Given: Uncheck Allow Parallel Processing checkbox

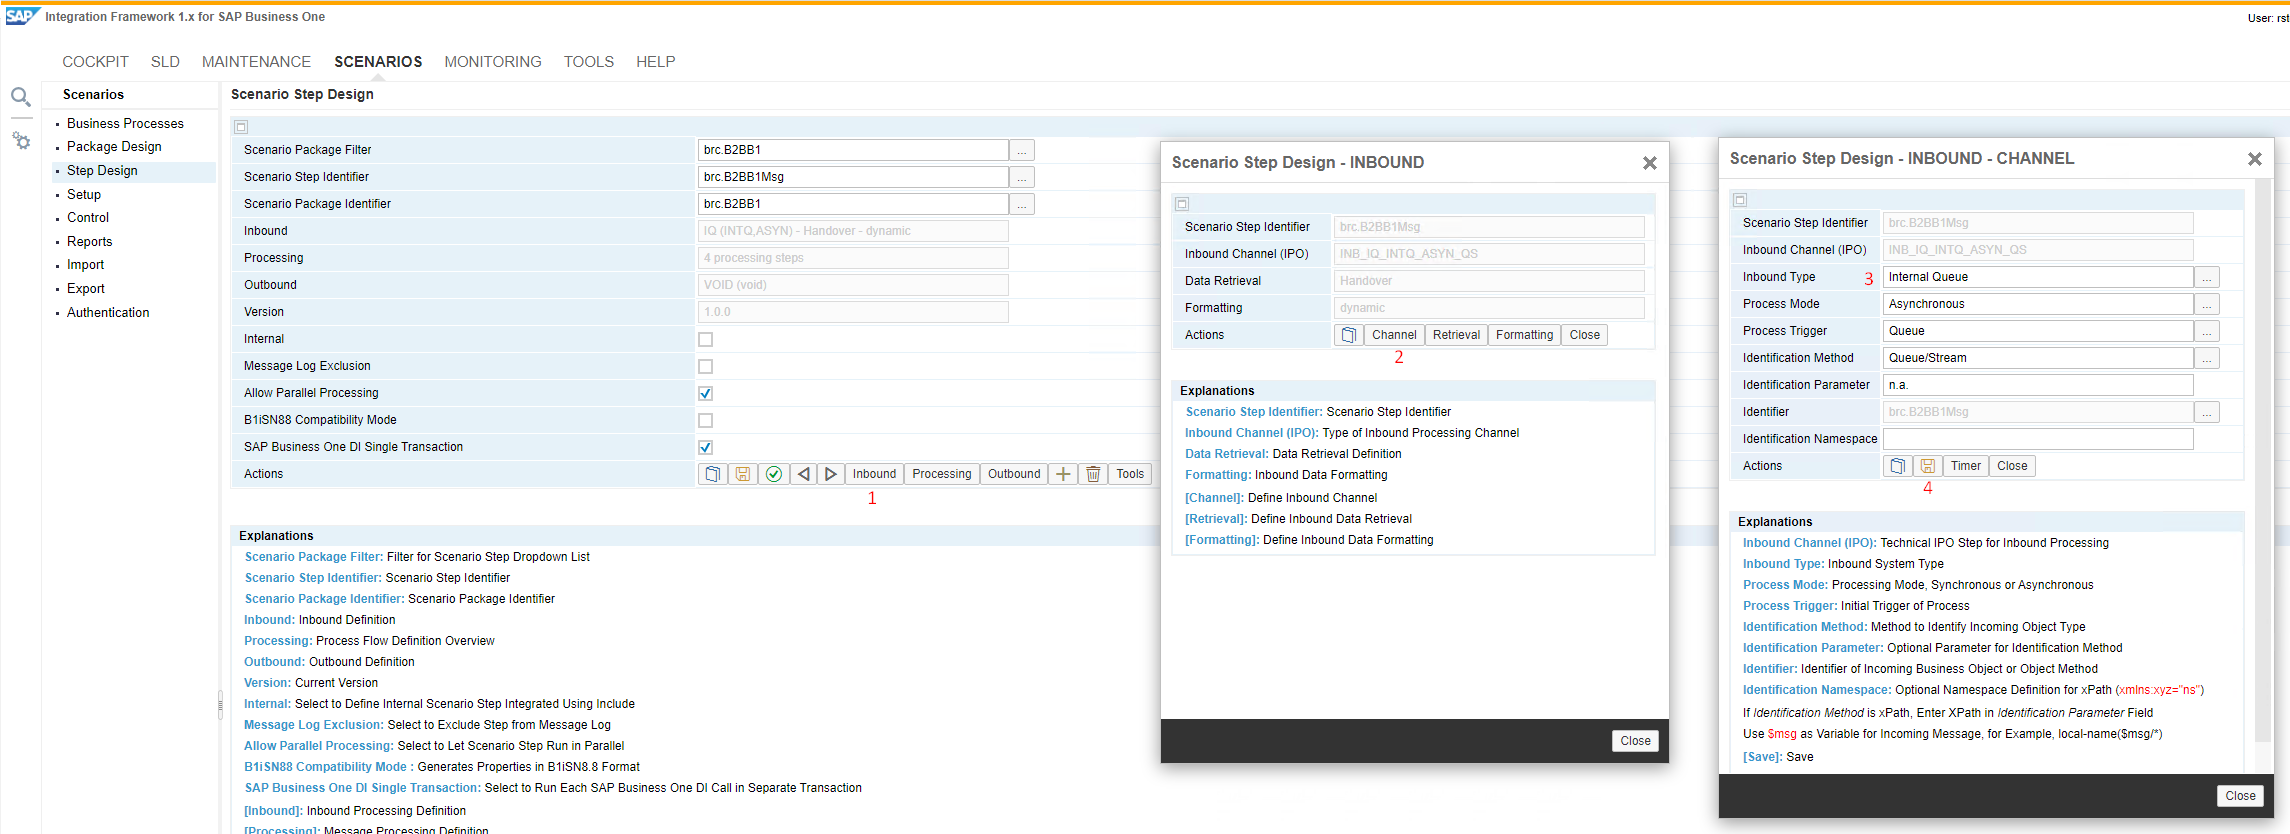Looking at the screenshot, I should (x=706, y=393).
